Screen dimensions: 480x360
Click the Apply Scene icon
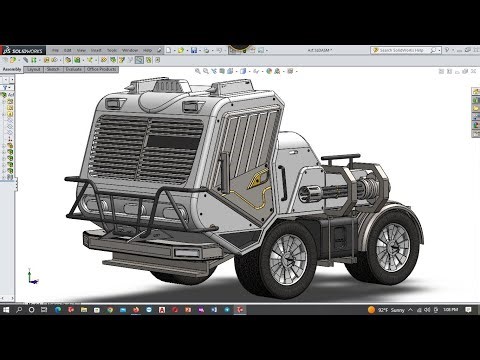[277, 71]
